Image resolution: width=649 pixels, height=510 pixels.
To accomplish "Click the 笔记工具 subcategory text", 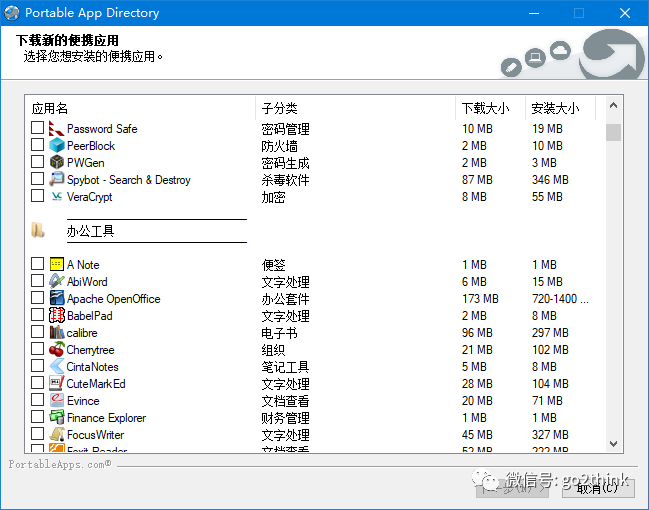I will pyautogui.click(x=285, y=367).
